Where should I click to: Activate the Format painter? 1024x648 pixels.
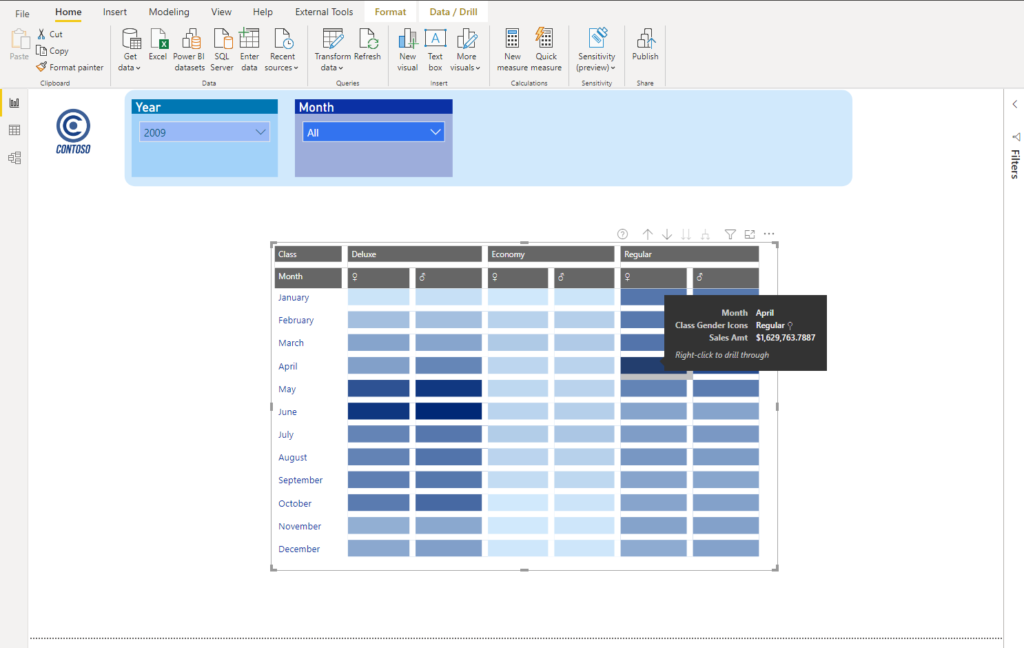(70, 67)
